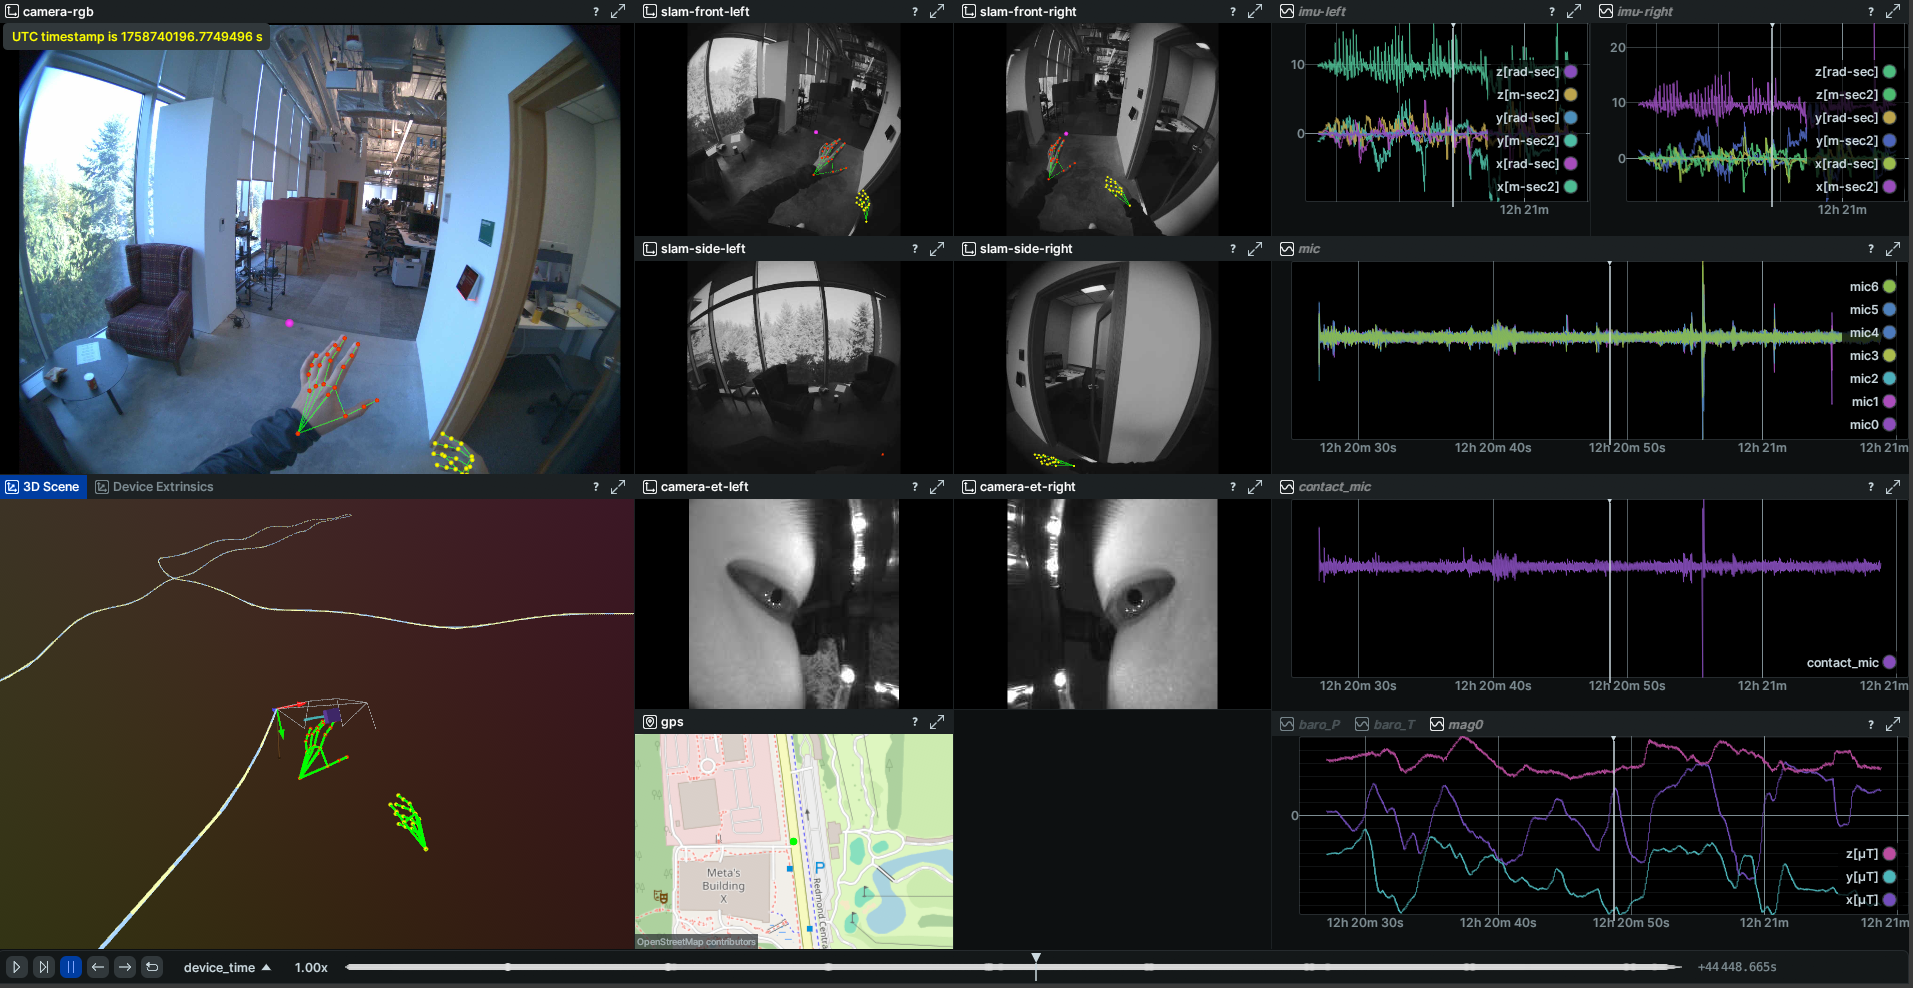Toggle the loop playback icon

click(x=152, y=967)
